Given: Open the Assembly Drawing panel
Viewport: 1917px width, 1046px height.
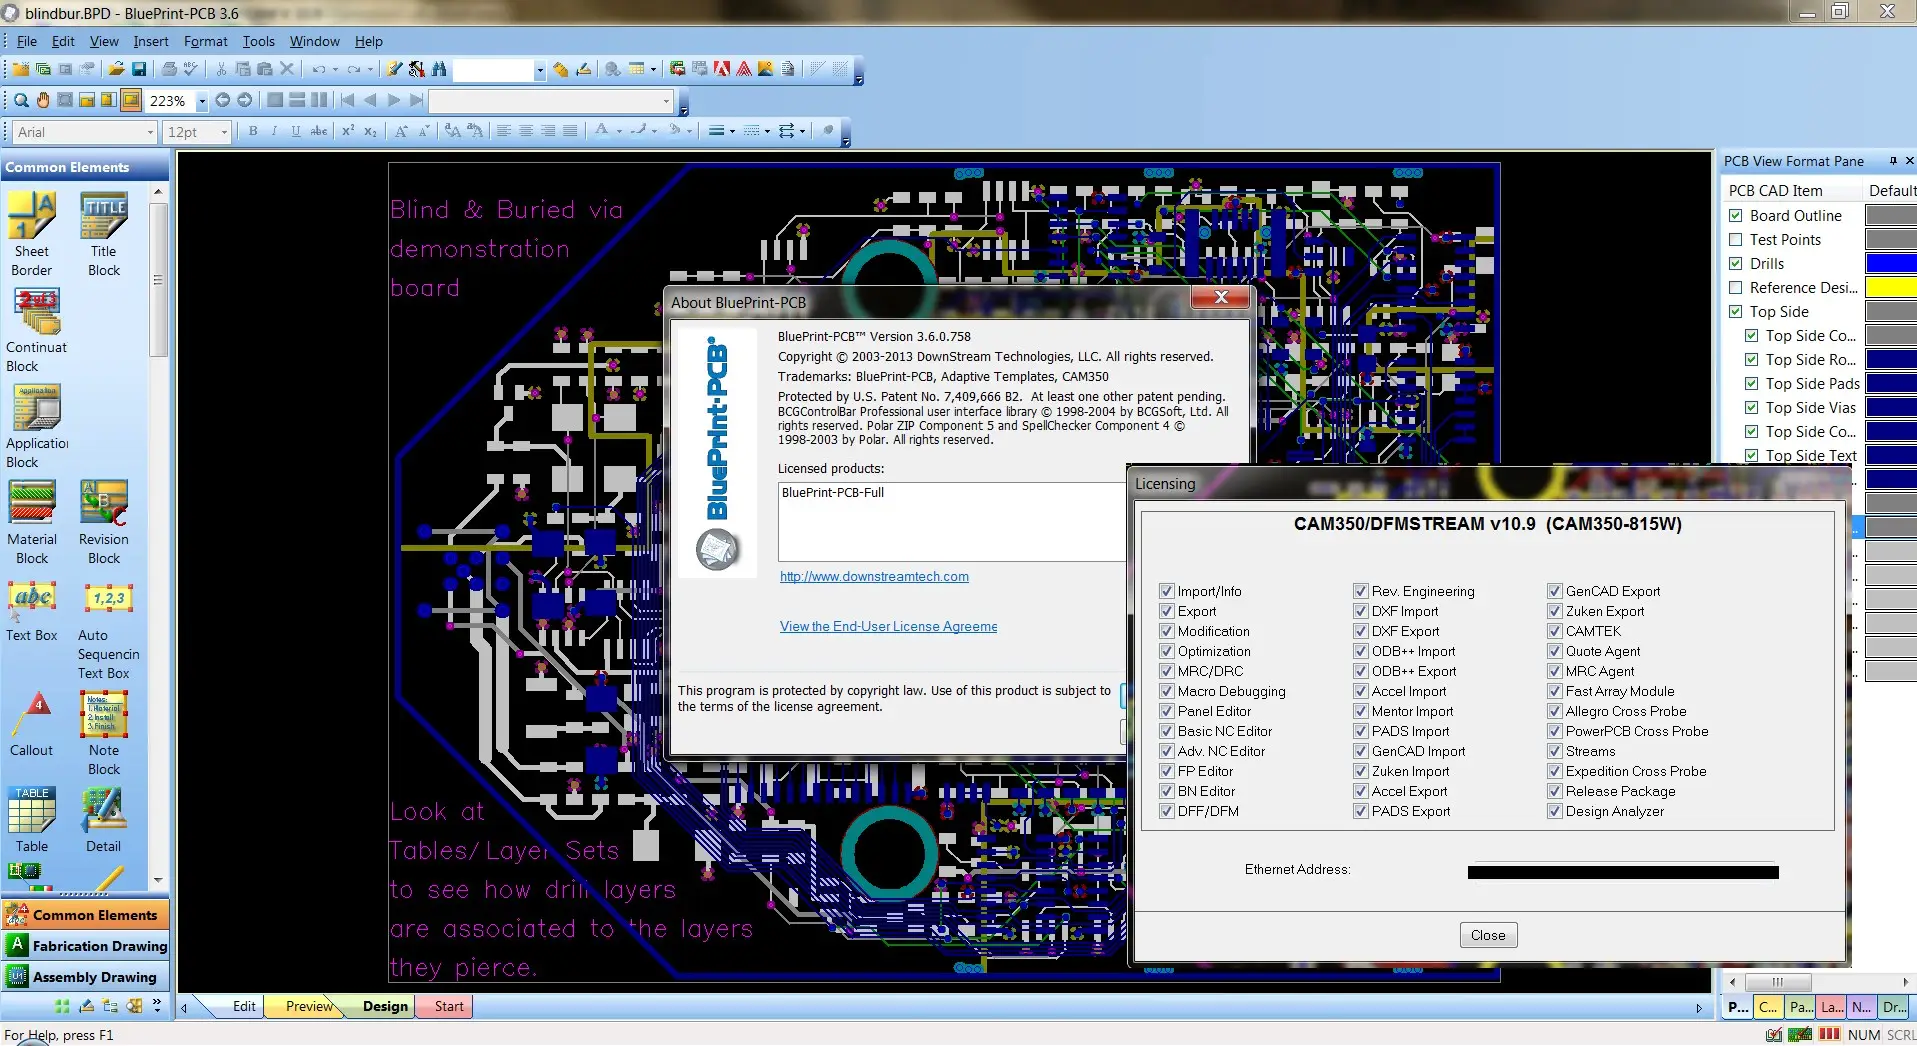Looking at the screenshot, I should (85, 976).
